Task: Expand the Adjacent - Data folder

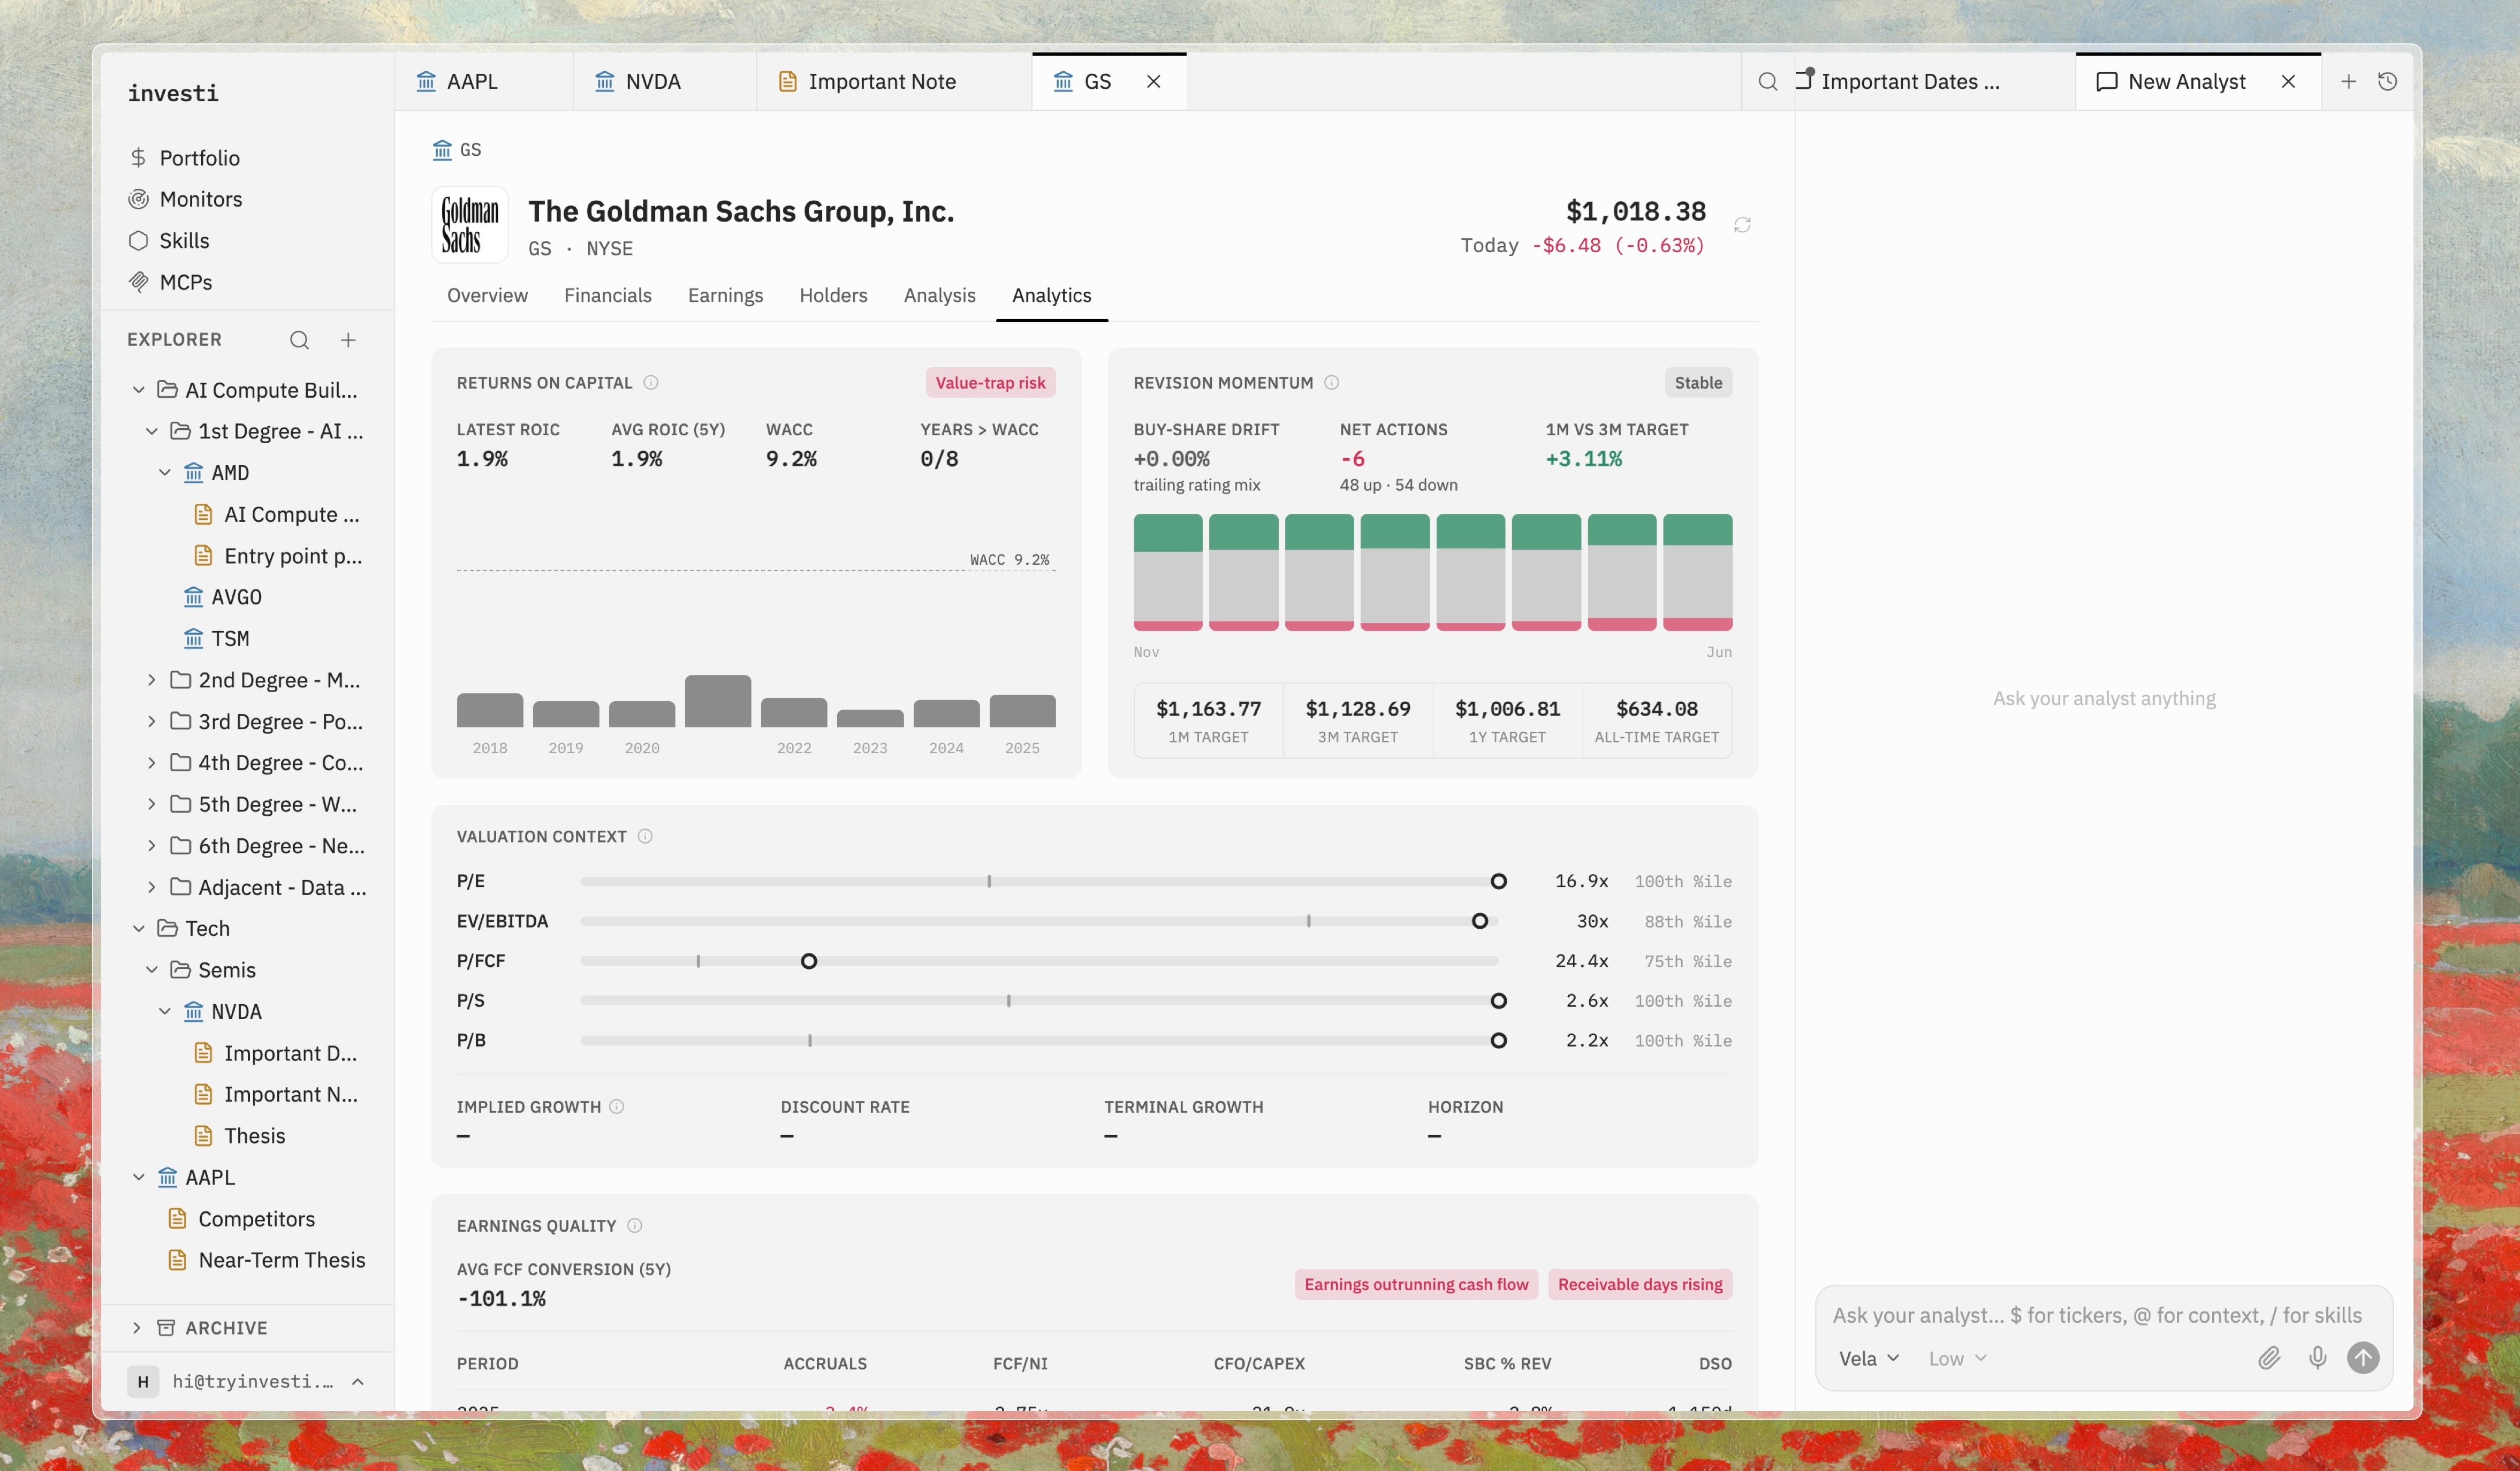Action: 152,888
